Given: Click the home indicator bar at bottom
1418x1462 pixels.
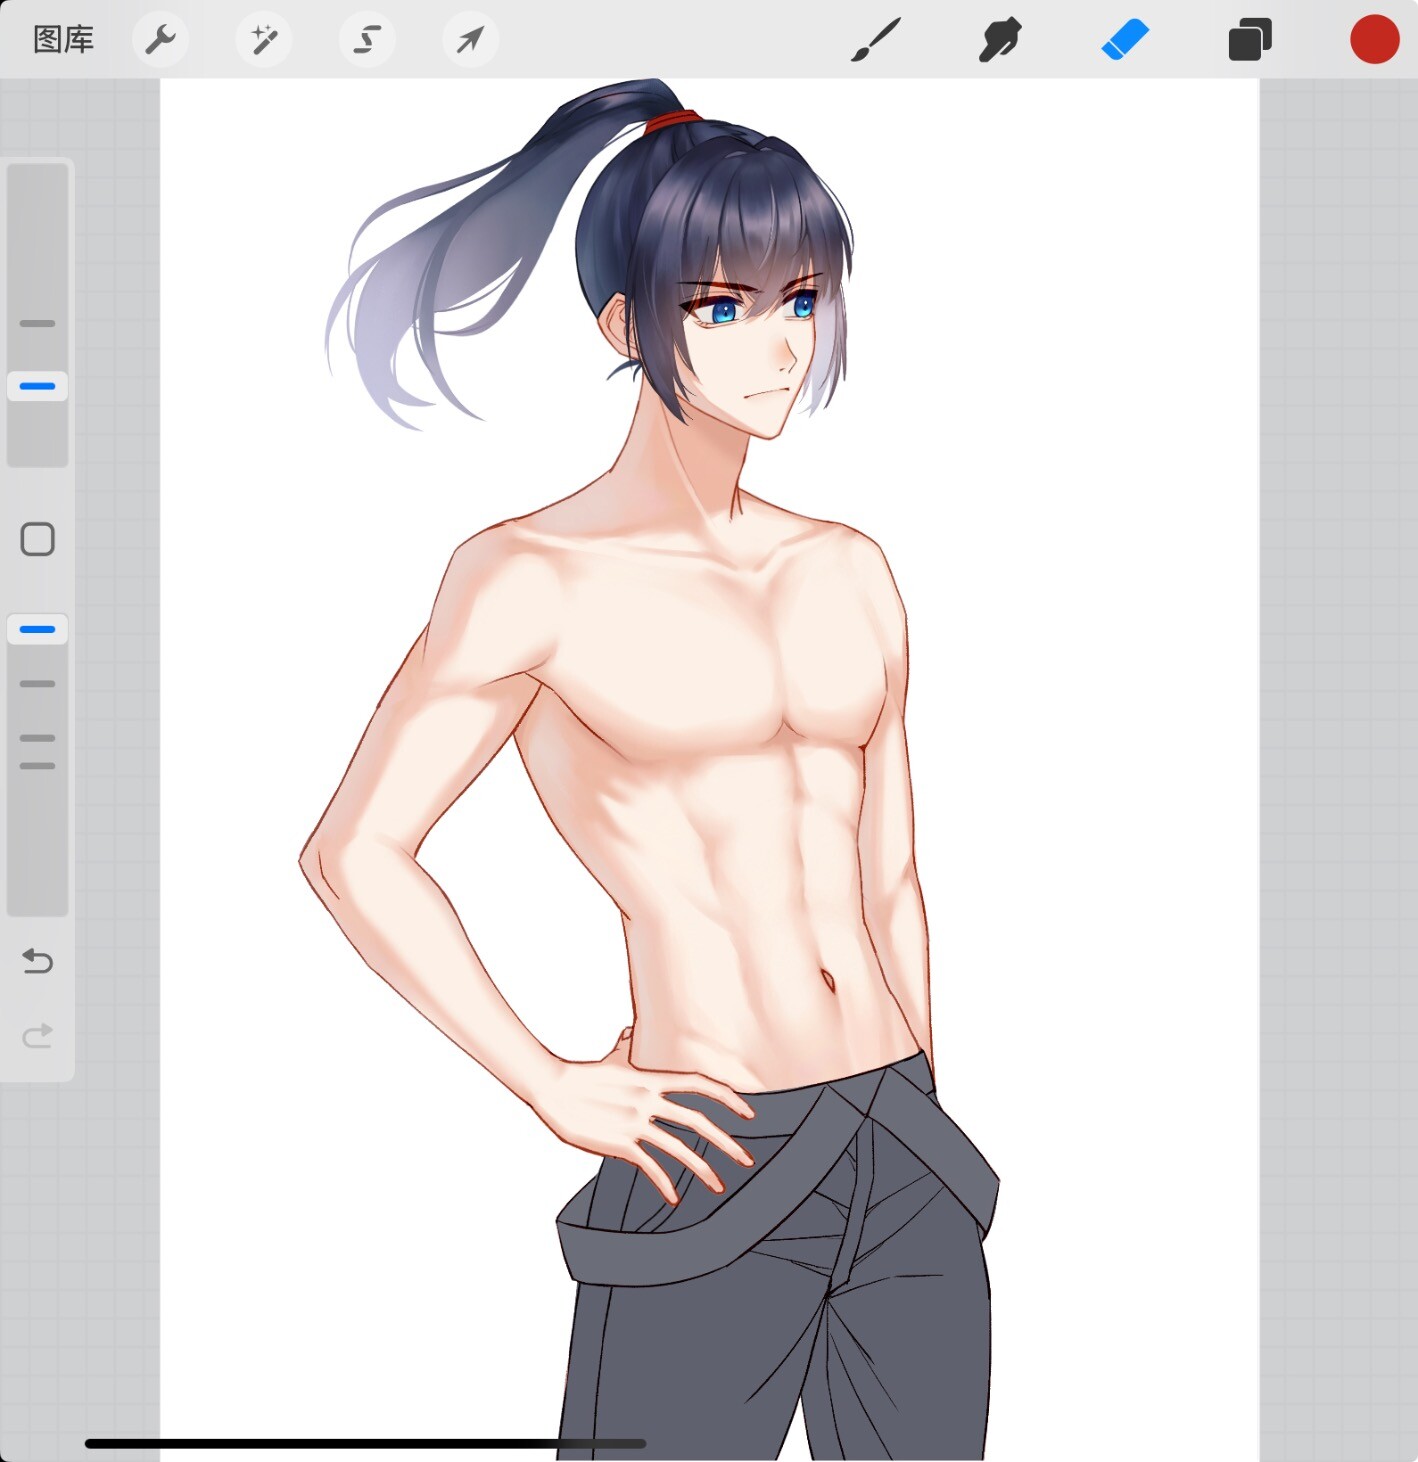Looking at the screenshot, I should point(365,1443).
